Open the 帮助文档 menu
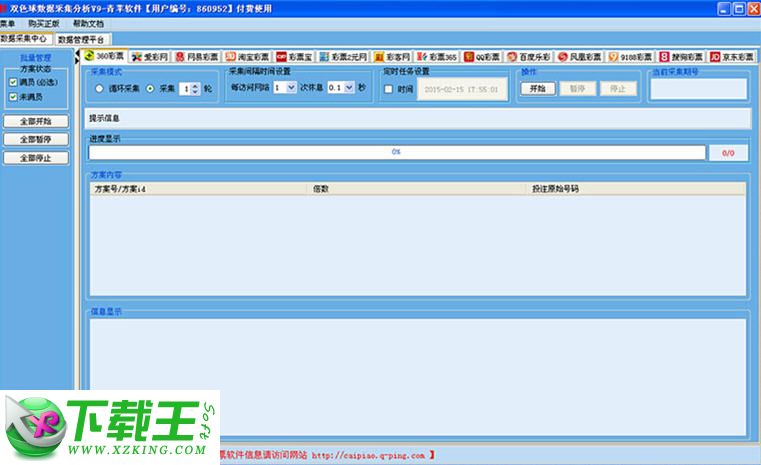761x465 pixels. (x=88, y=23)
